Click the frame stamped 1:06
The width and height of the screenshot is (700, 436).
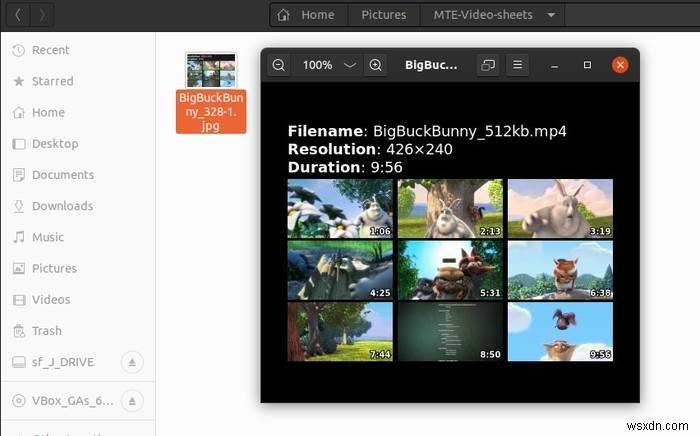point(340,208)
